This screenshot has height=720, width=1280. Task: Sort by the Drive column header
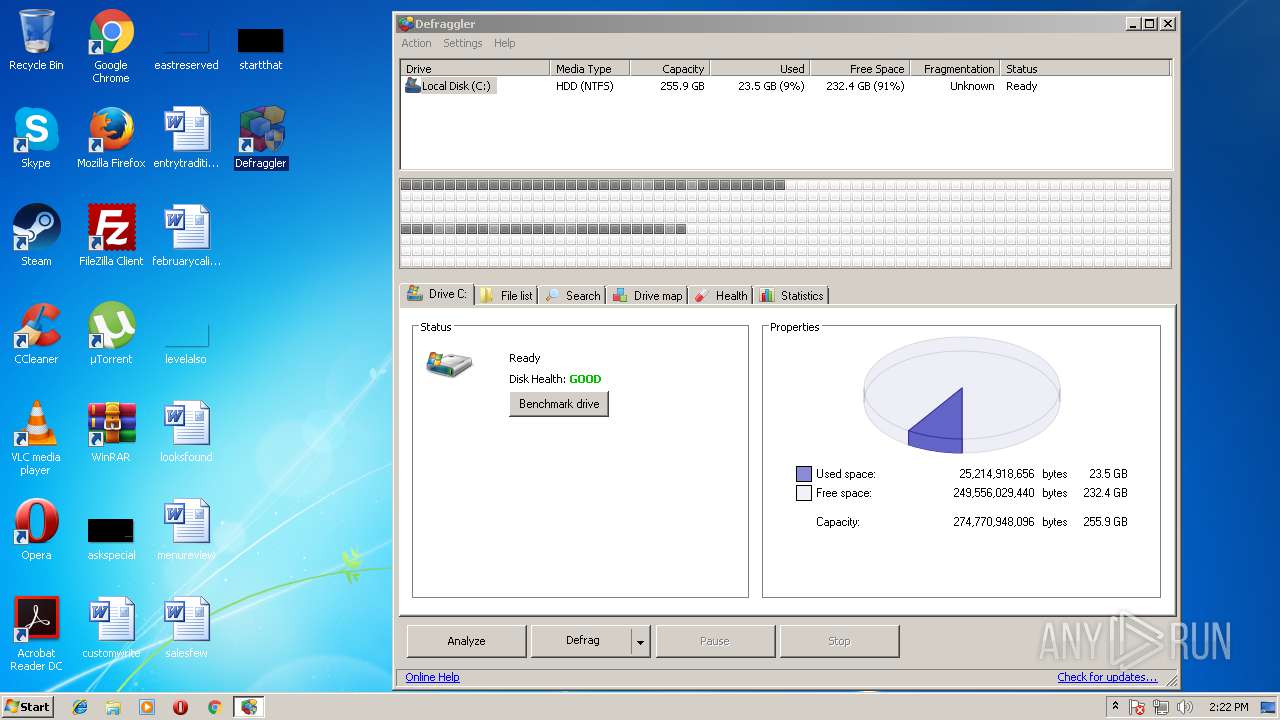tap(475, 69)
